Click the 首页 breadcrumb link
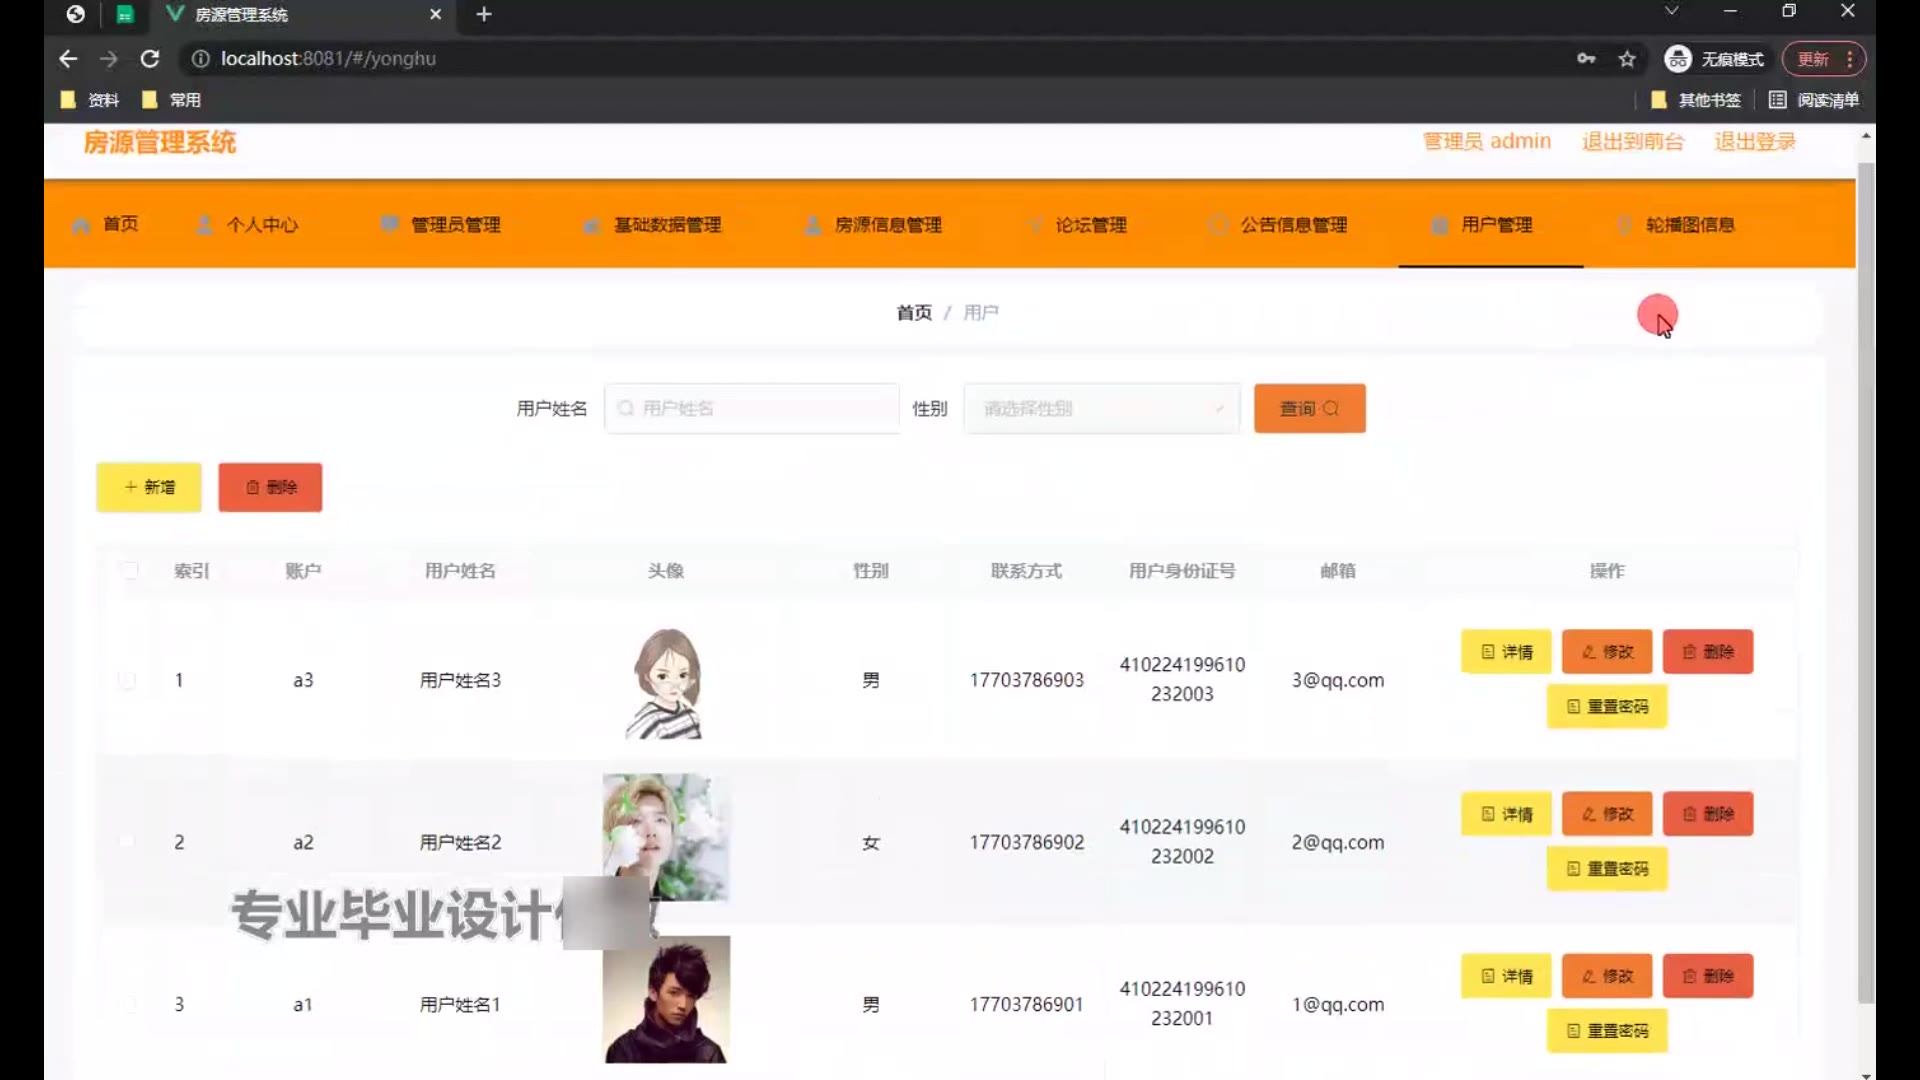Image resolution: width=1920 pixels, height=1080 pixels. pos(914,313)
